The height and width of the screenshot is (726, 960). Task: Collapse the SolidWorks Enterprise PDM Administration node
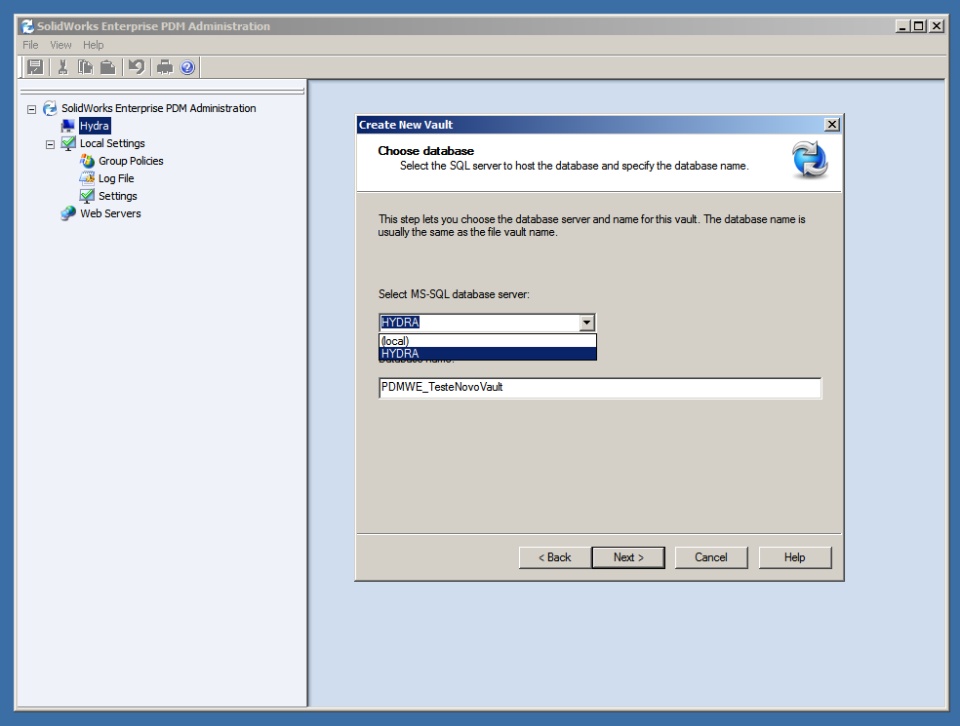coord(31,109)
